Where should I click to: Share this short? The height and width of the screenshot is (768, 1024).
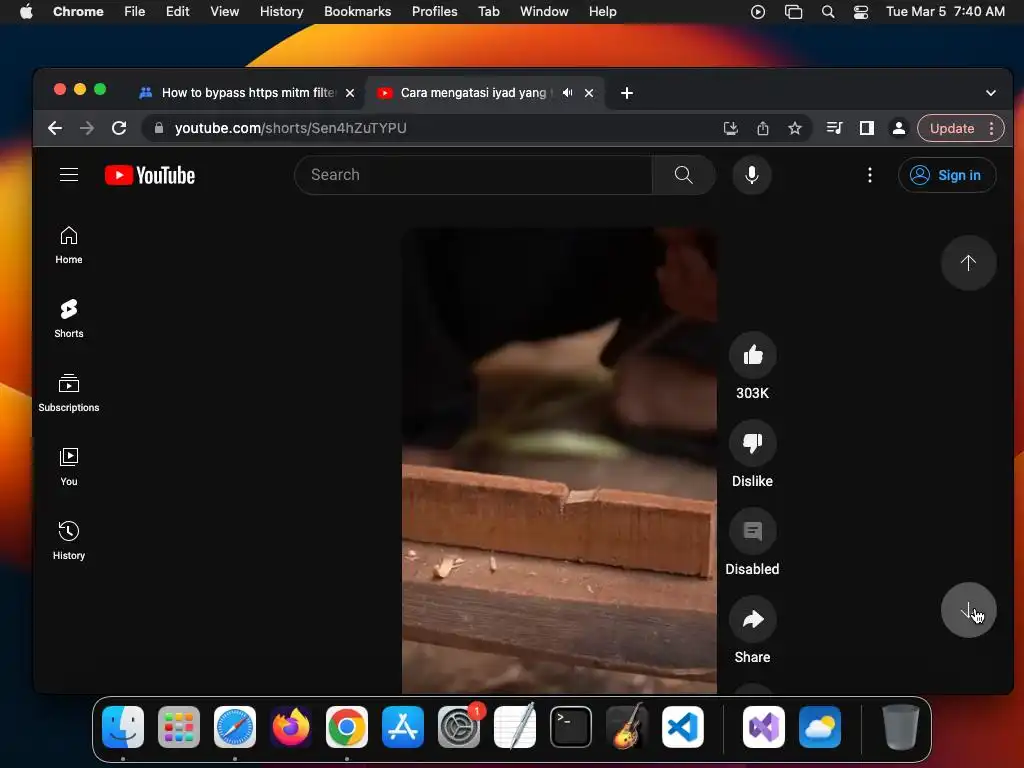[752, 619]
